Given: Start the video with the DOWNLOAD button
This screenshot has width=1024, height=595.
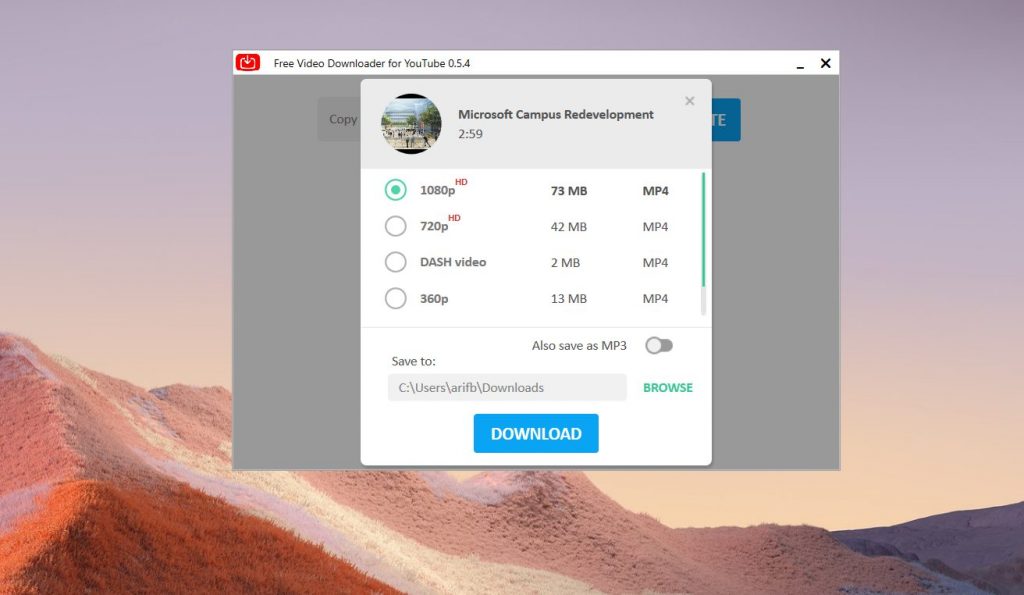Looking at the screenshot, I should click(x=536, y=433).
